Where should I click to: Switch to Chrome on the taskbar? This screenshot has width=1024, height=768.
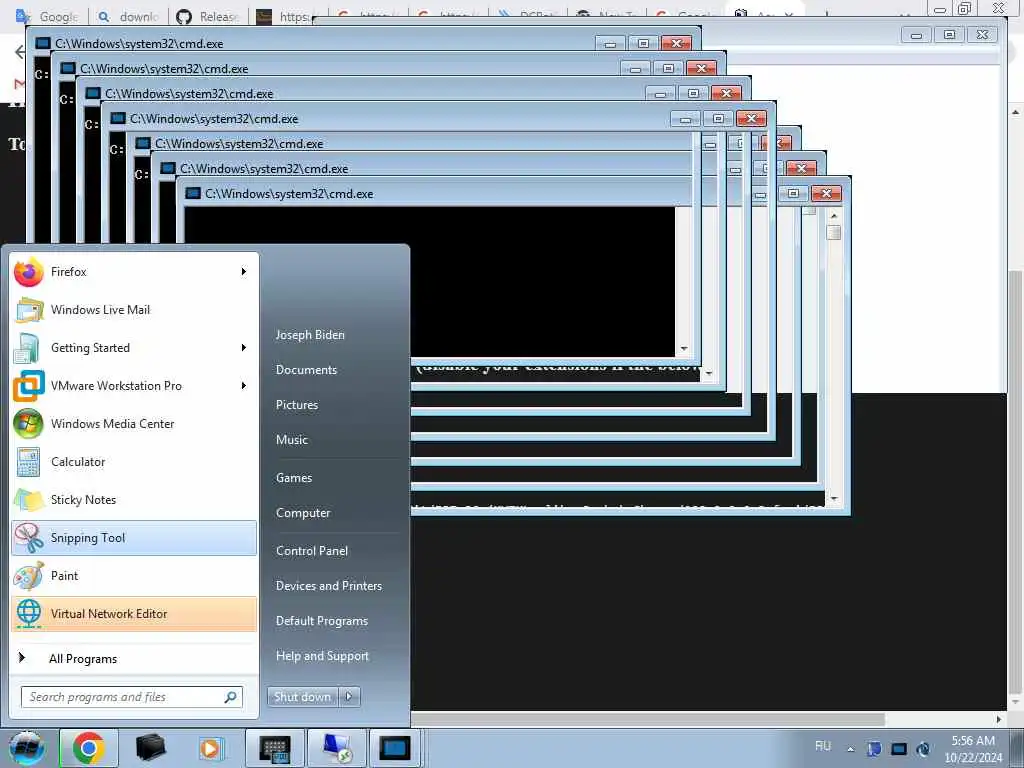point(89,748)
